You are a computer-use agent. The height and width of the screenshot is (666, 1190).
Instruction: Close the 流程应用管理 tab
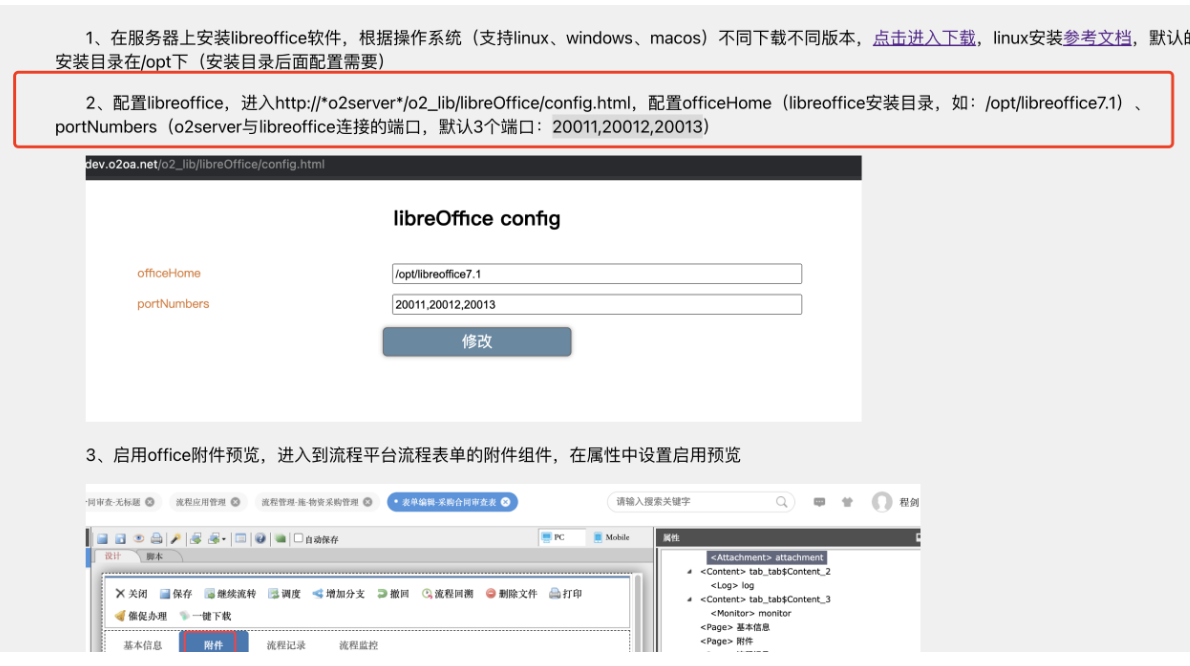click(x=235, y=502)
